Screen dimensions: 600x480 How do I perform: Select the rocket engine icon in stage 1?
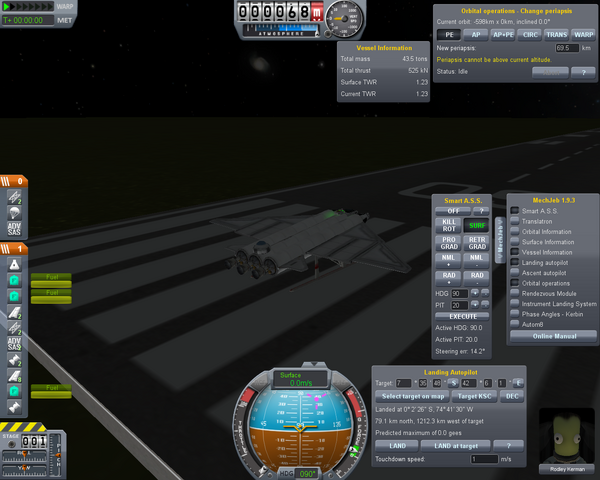(14, 264)
